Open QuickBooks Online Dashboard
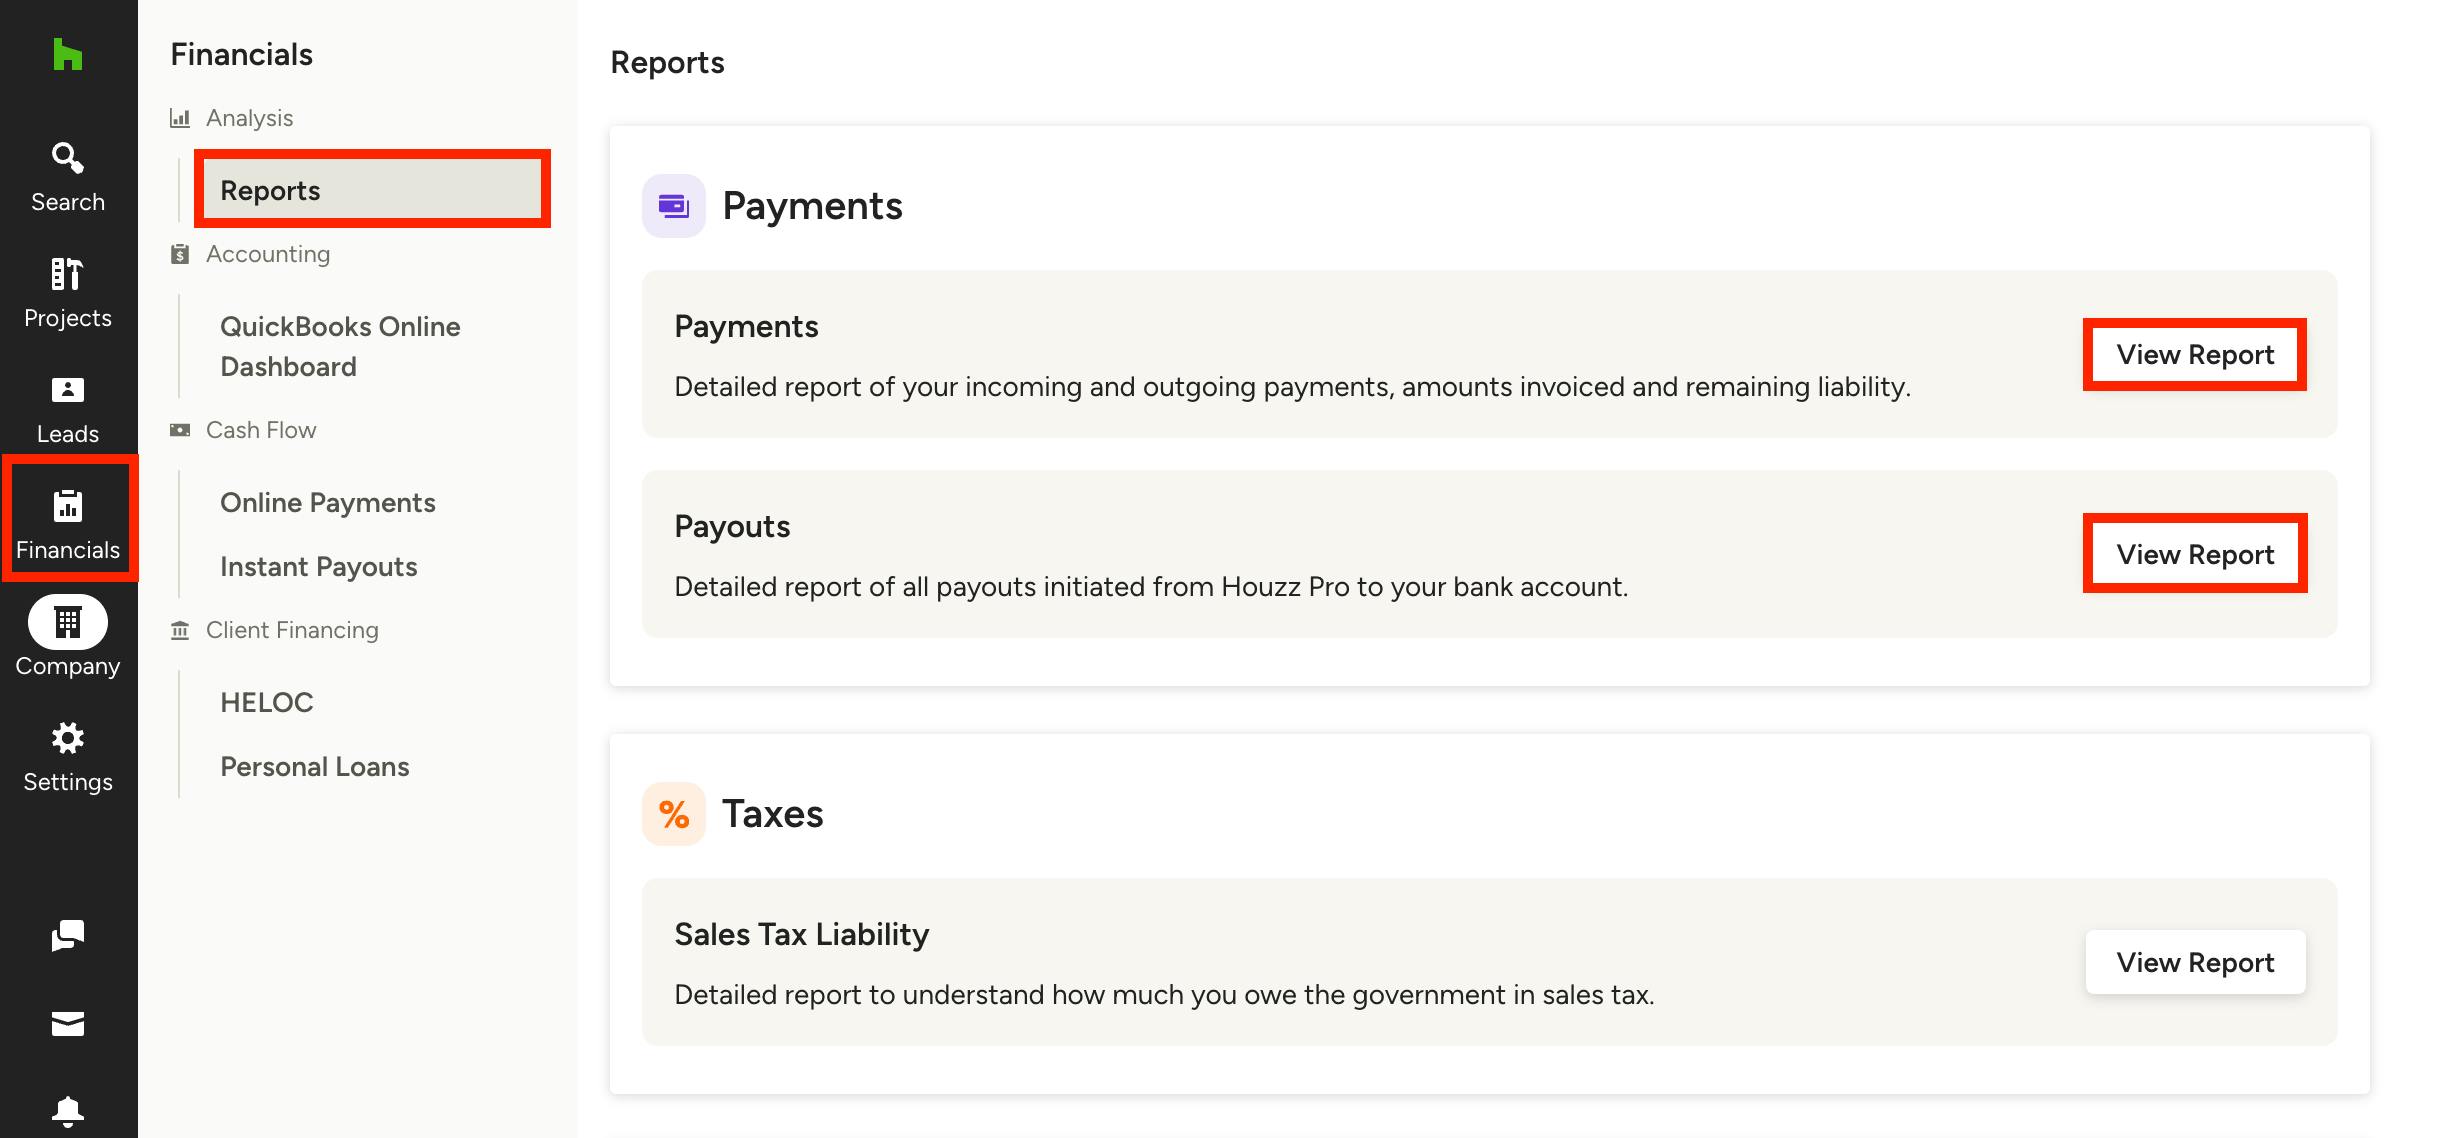 tap(340, 346)
